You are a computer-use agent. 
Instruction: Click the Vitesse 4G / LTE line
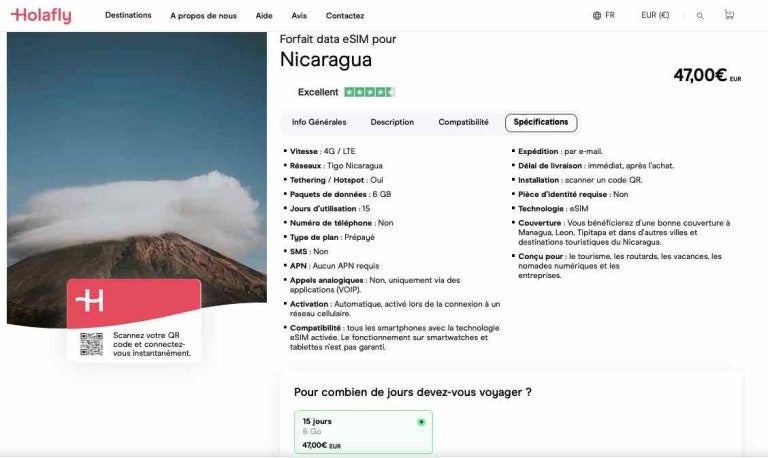pos(322,151)
